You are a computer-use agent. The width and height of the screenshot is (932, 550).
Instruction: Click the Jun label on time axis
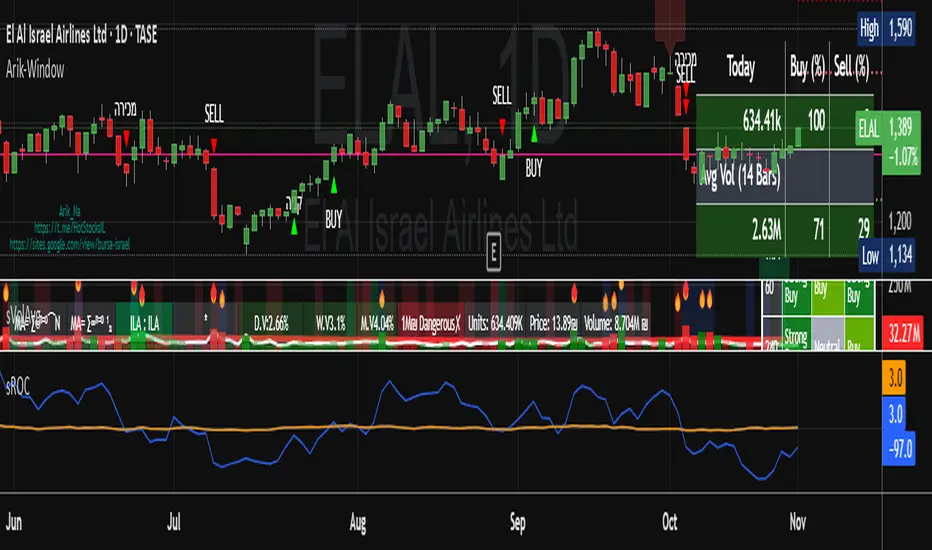(x=14, y=522)
